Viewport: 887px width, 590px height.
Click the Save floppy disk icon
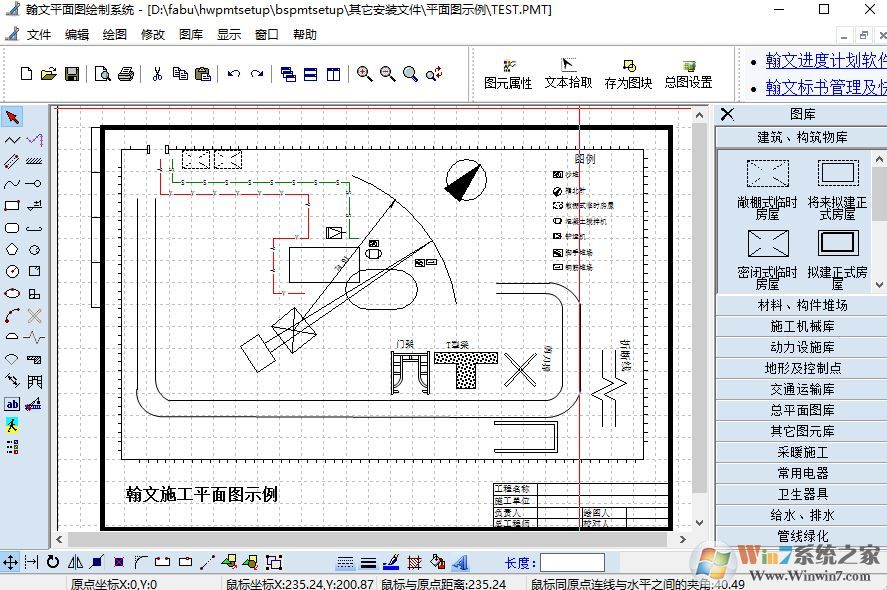[72, 74]
